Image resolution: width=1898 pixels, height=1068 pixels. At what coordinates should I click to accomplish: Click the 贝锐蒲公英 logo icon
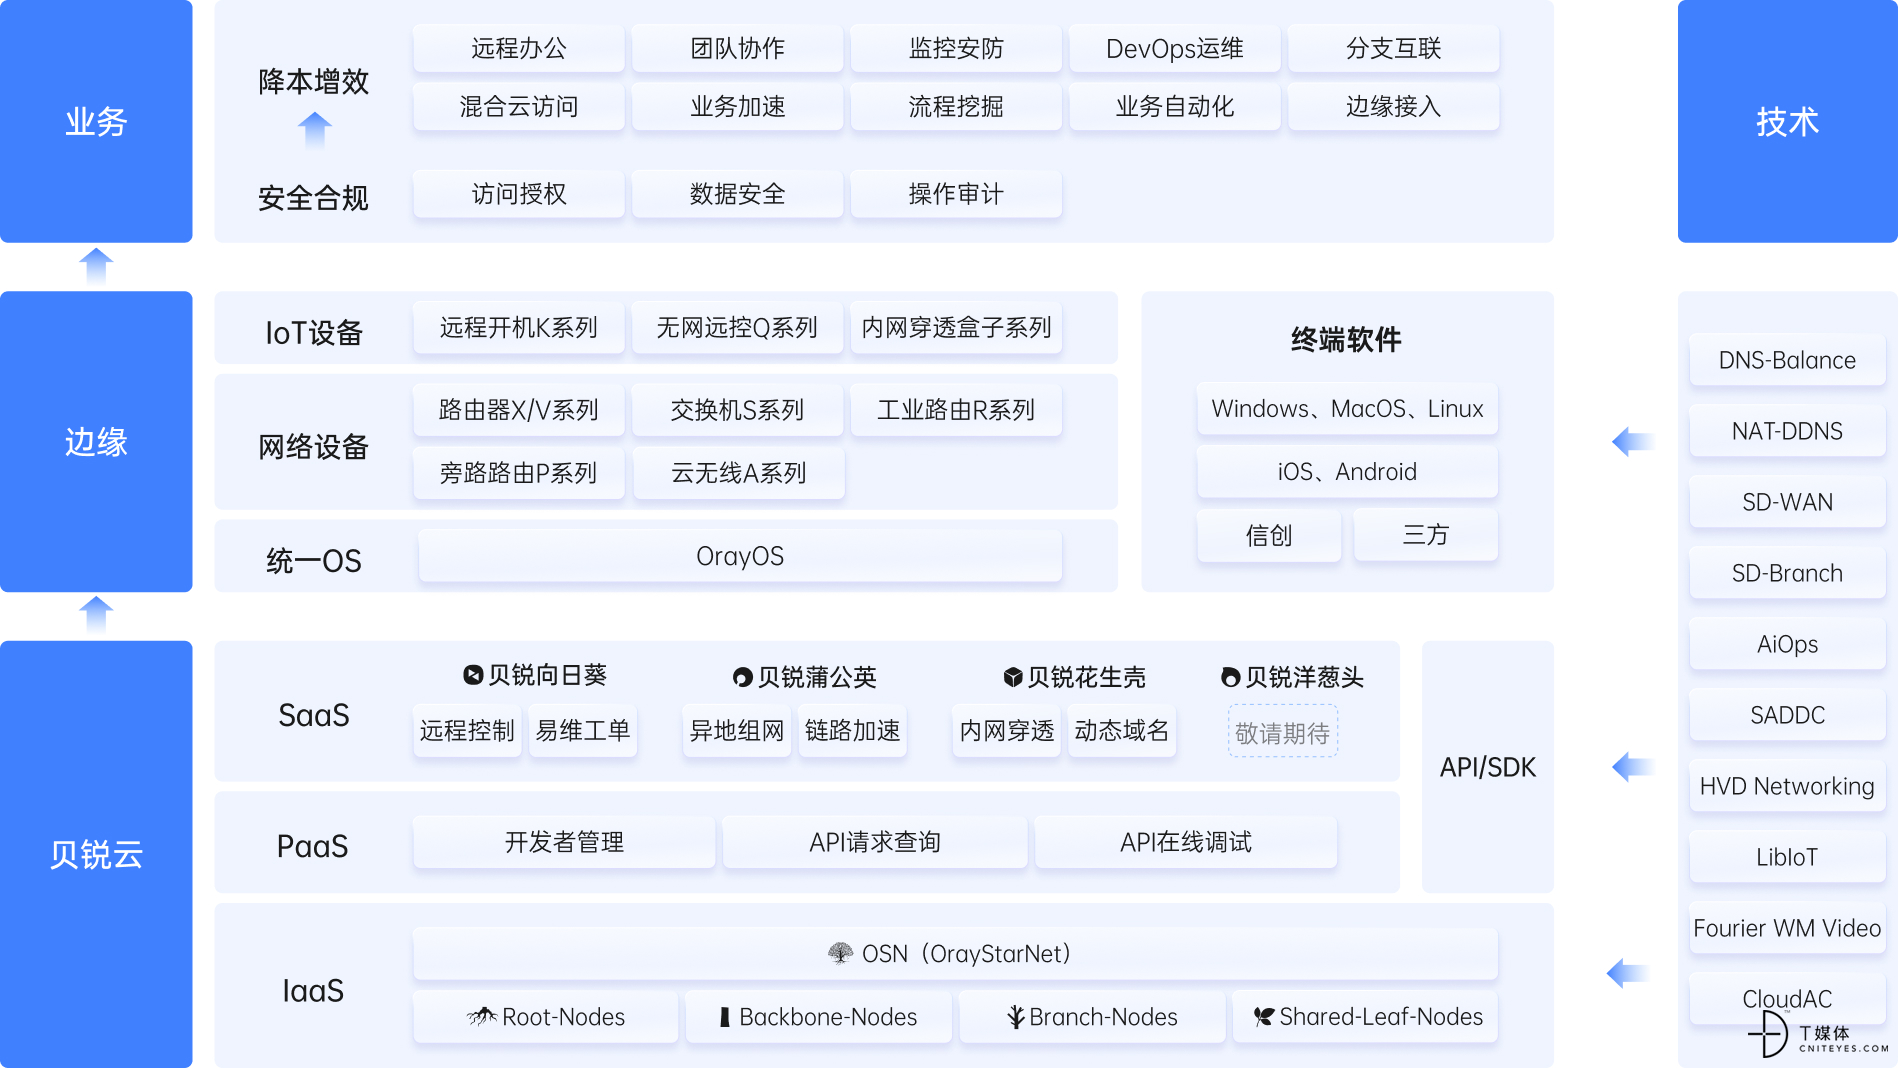[742, 677]
